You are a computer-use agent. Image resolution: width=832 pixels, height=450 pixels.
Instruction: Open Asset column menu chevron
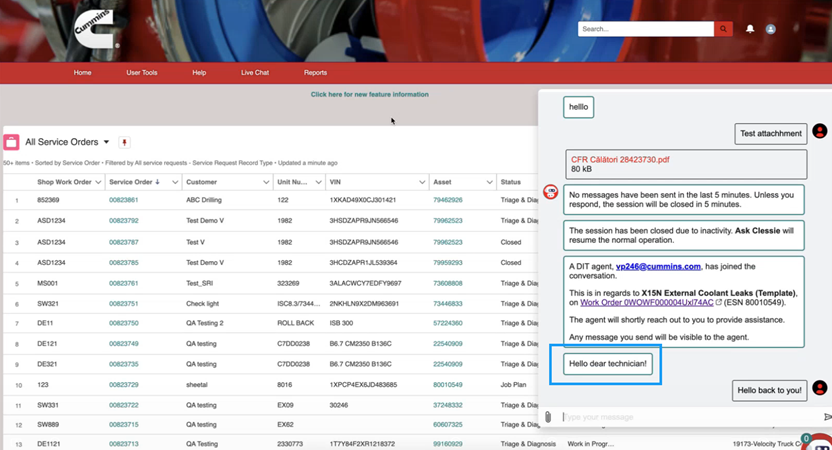click(489, 183)
